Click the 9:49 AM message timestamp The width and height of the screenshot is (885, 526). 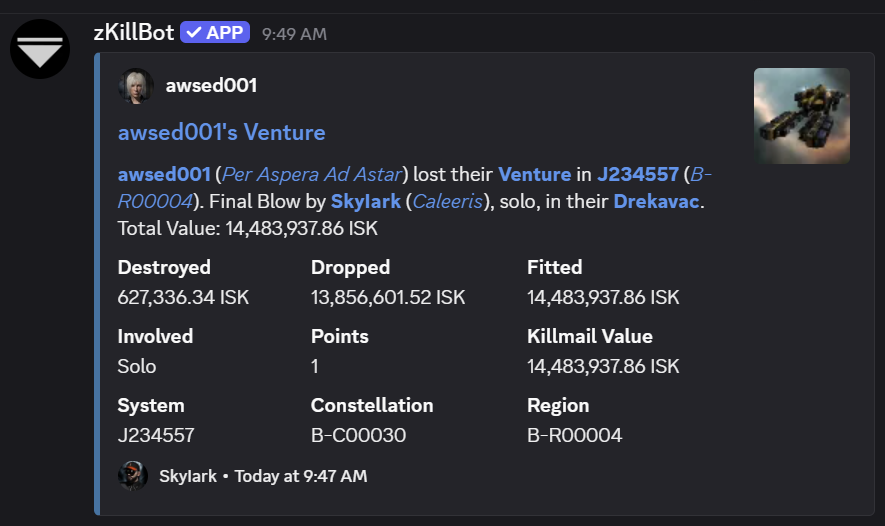294,34
